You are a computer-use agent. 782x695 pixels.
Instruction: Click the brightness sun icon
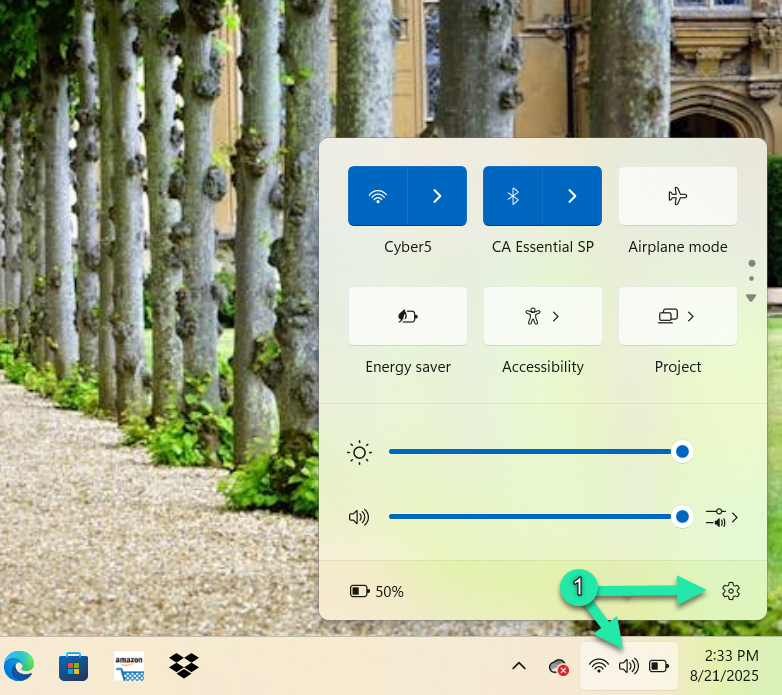359,453
